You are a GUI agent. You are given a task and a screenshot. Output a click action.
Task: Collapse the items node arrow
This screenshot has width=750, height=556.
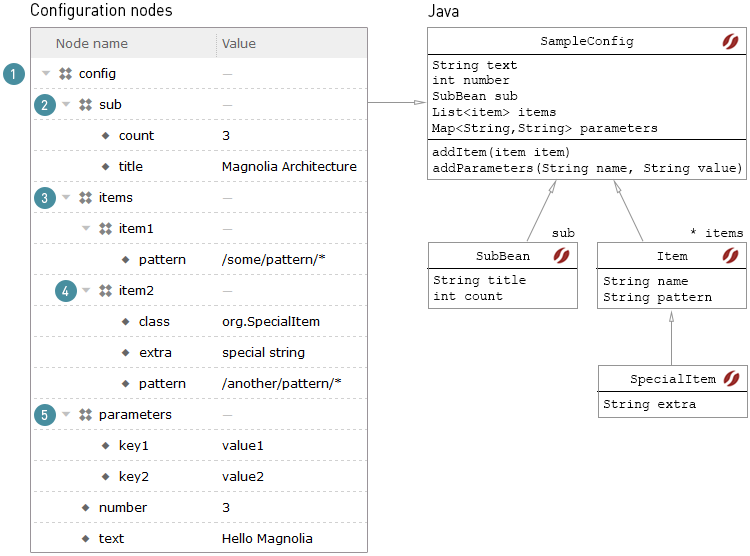click(x=66, y=197)
